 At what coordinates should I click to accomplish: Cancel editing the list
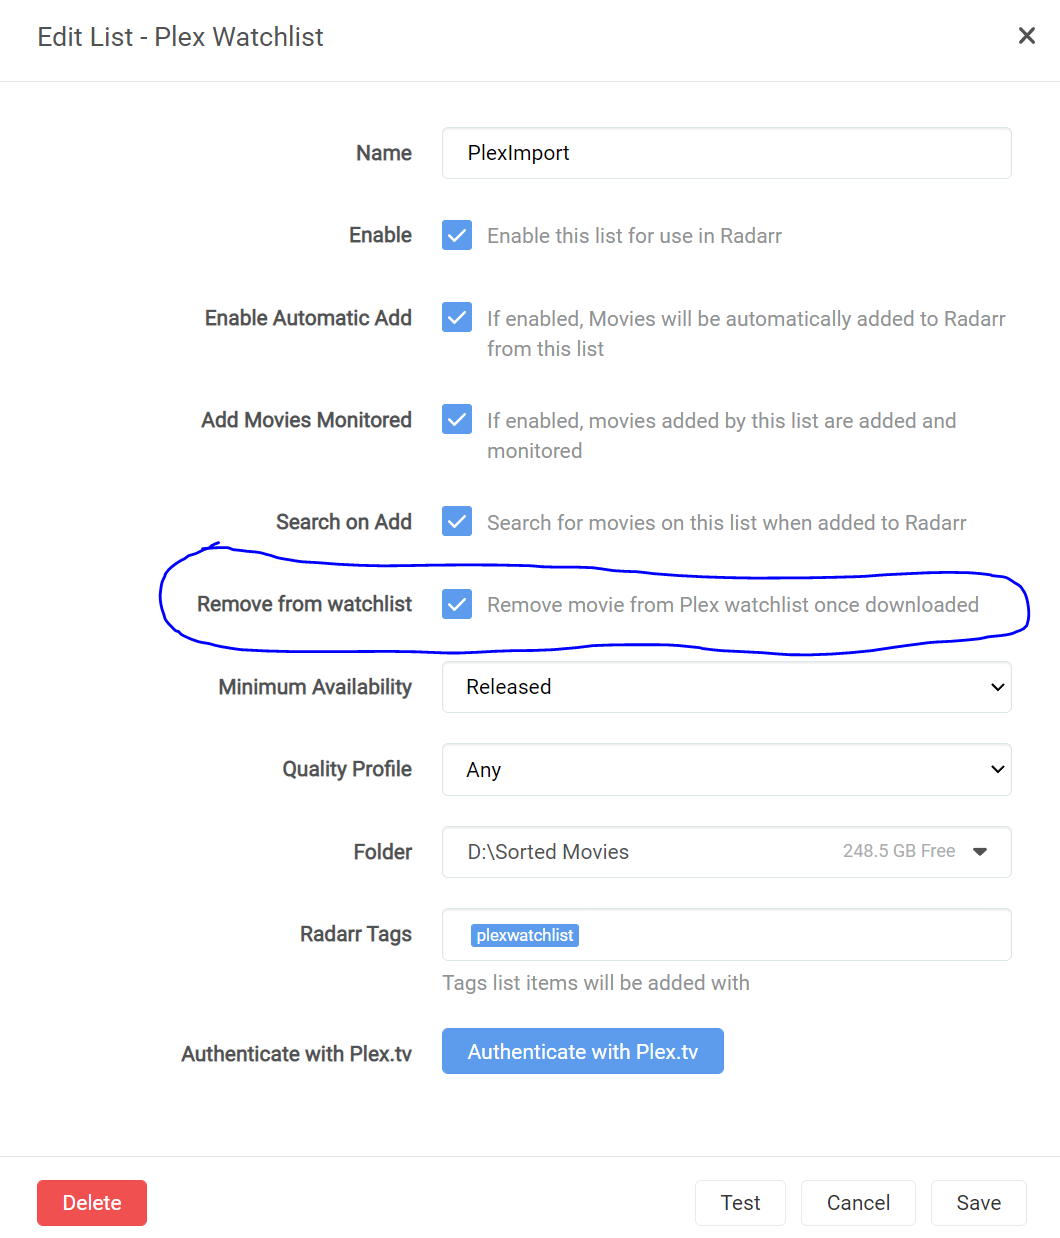coord(858,1202)
